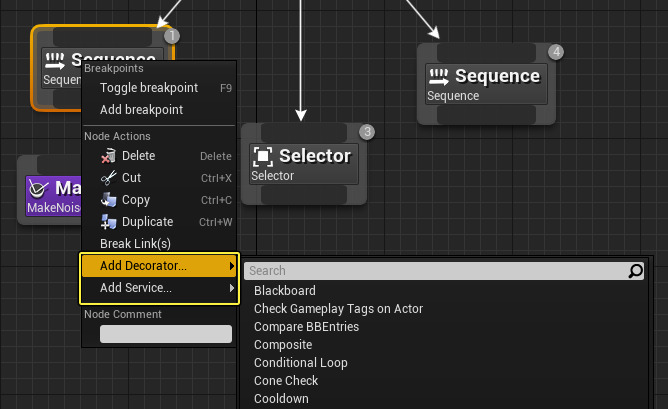The width and height of the screenshot is (668, 409).
Task: Click the Duplicate icon in context menu
Action: tap(110, 222)
